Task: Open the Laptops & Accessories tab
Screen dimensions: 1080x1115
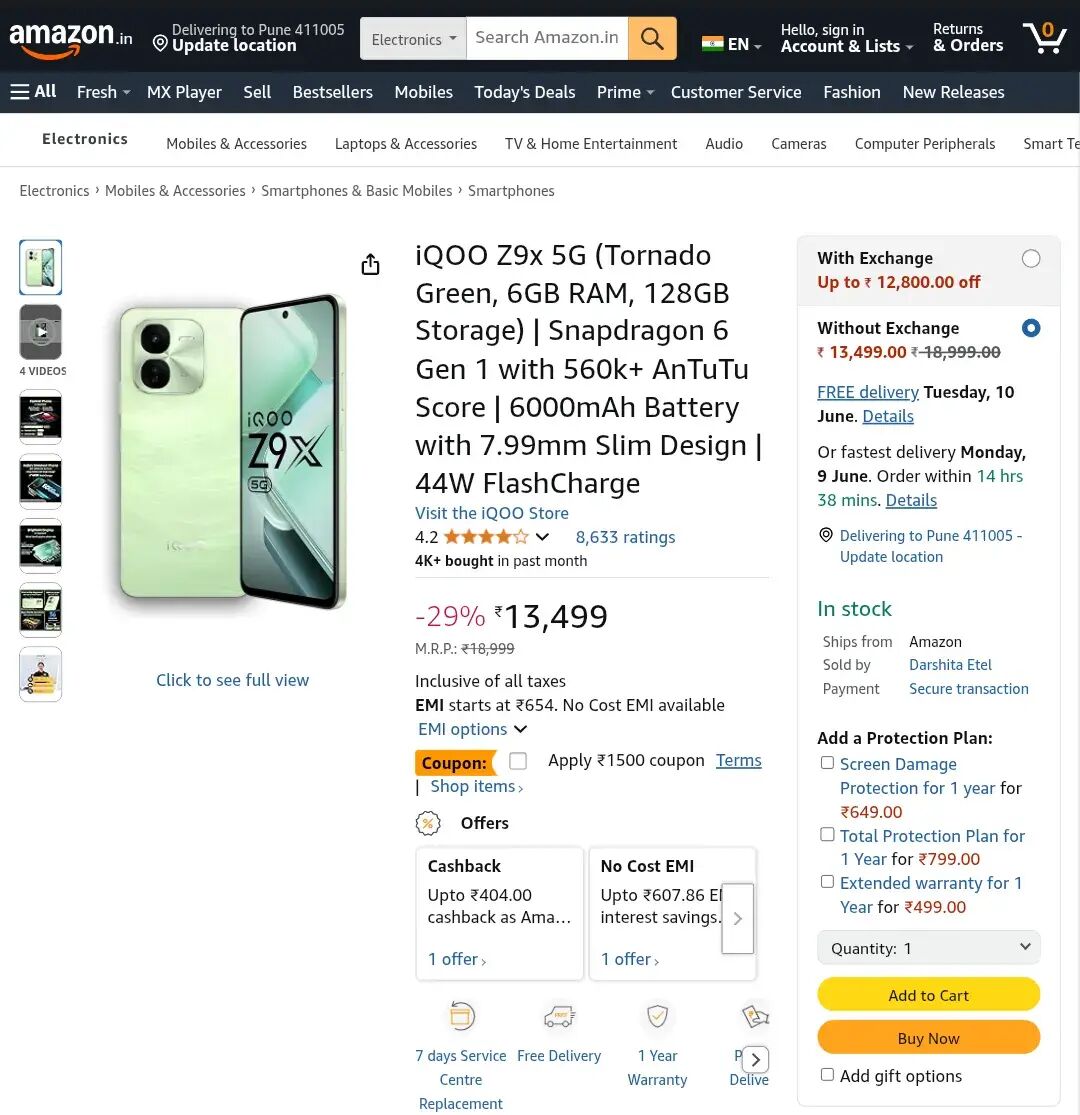Action: 405,144
